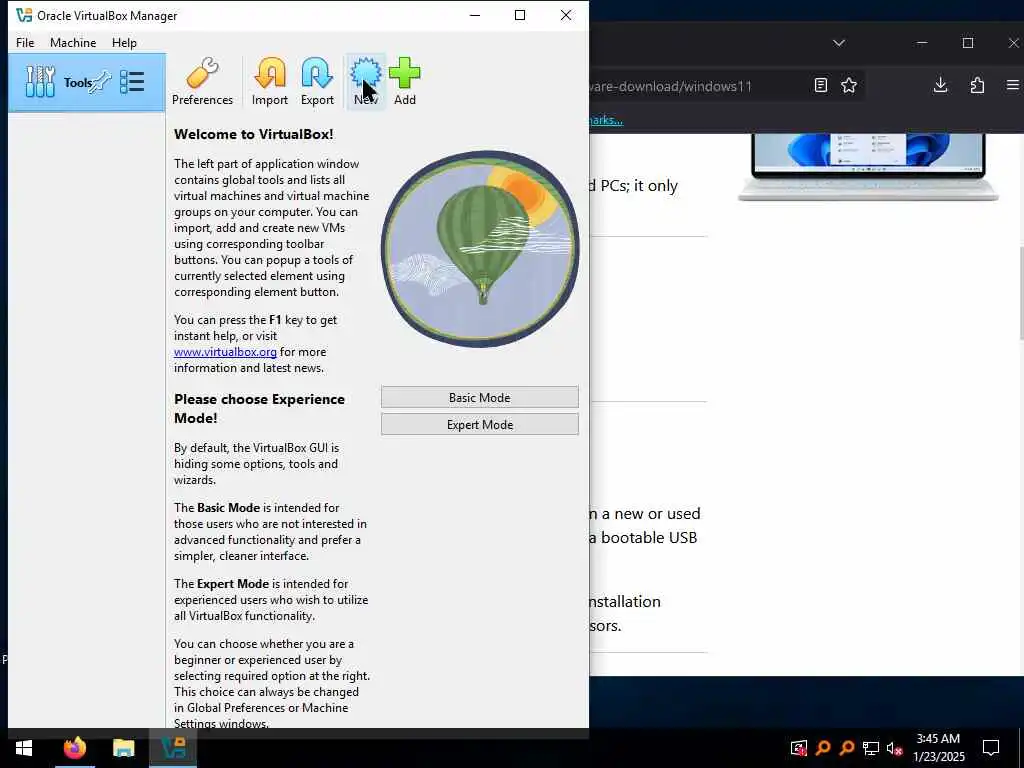This screenshot has height=768, width=1024.
Task: Click the hot air balloon welcome image
Action: point(480,249)
